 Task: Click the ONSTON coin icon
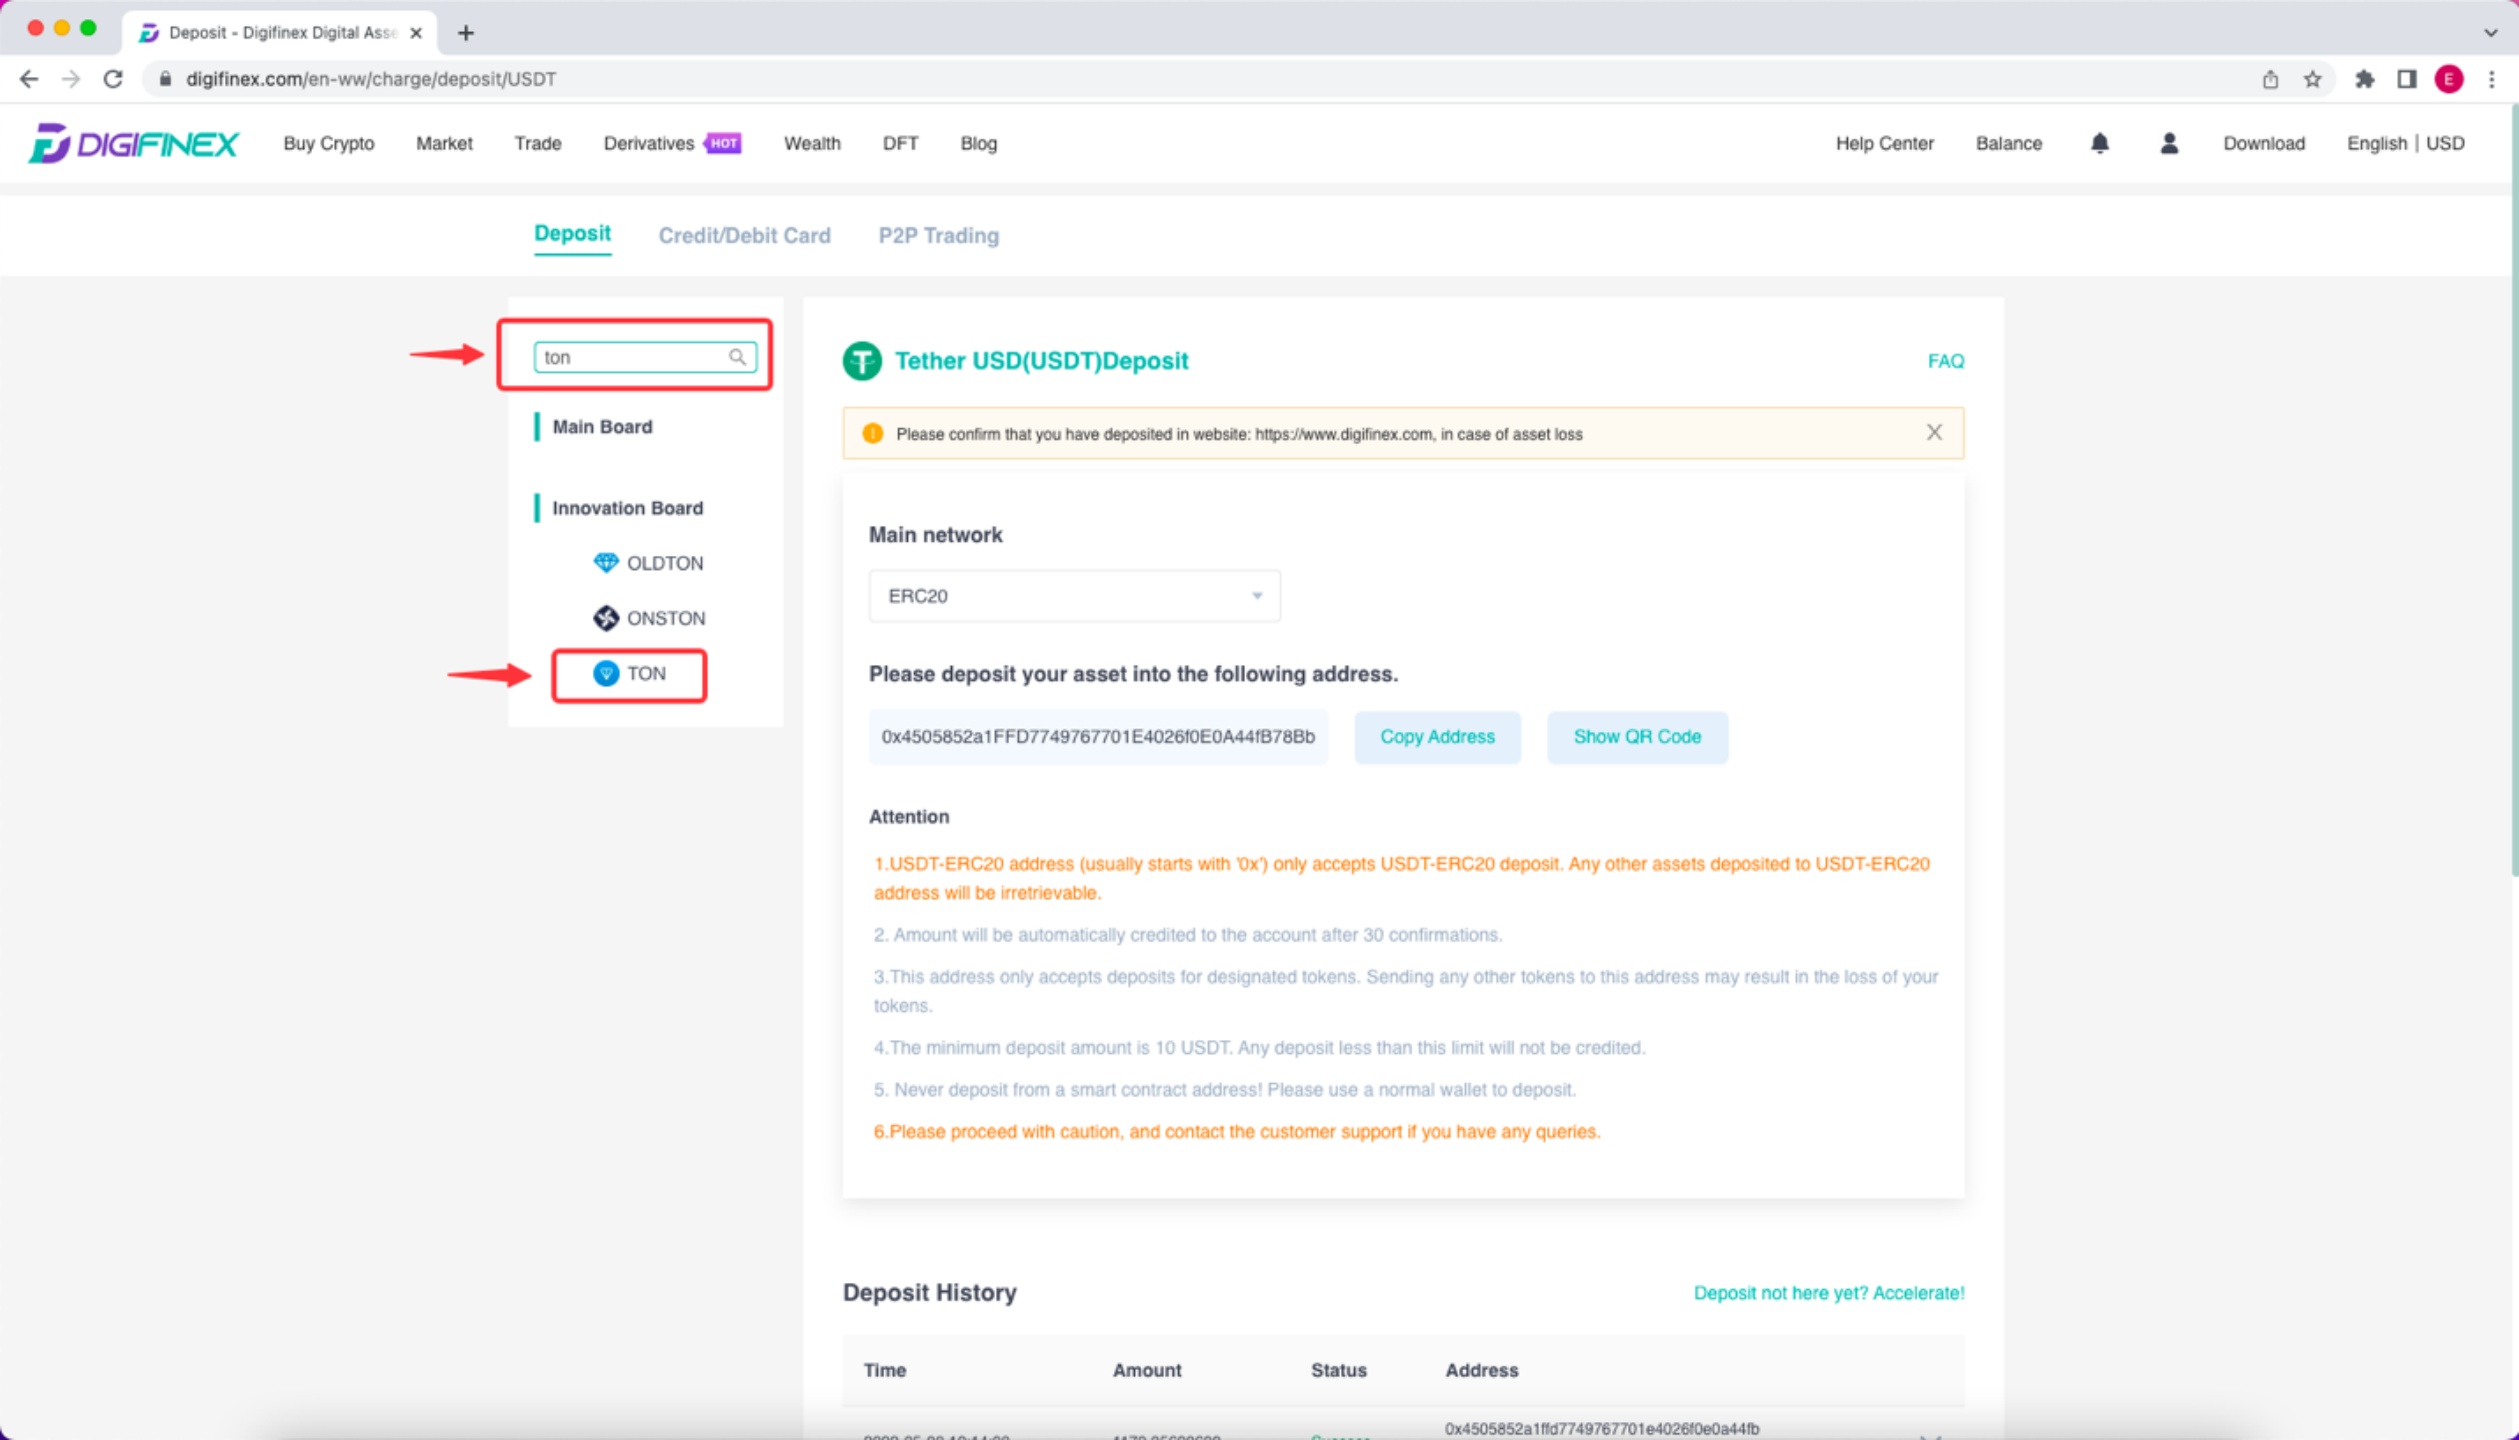click(x=605, y=618)
